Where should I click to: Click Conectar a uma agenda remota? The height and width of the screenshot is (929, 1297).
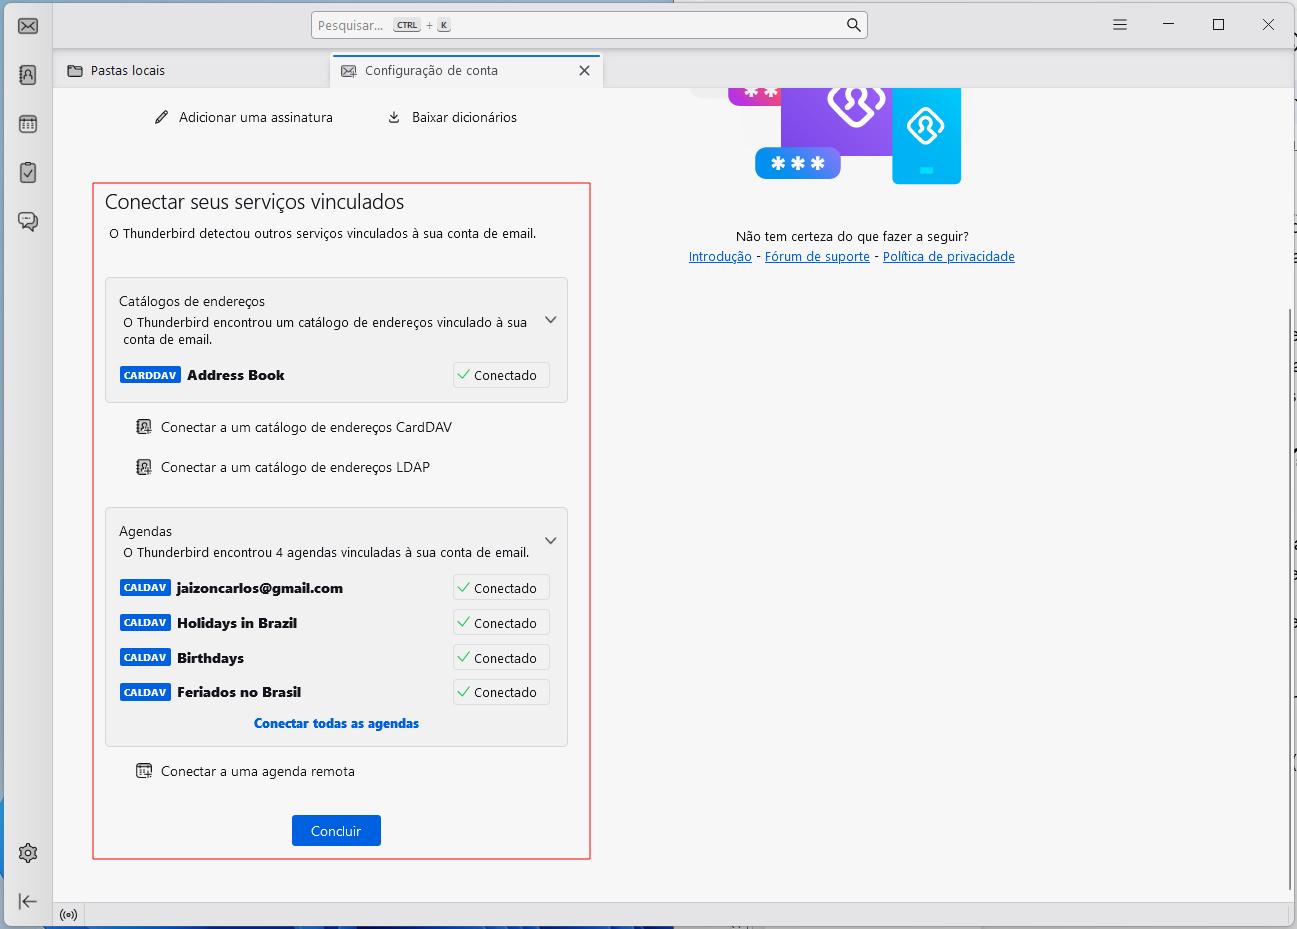[245, 771]
